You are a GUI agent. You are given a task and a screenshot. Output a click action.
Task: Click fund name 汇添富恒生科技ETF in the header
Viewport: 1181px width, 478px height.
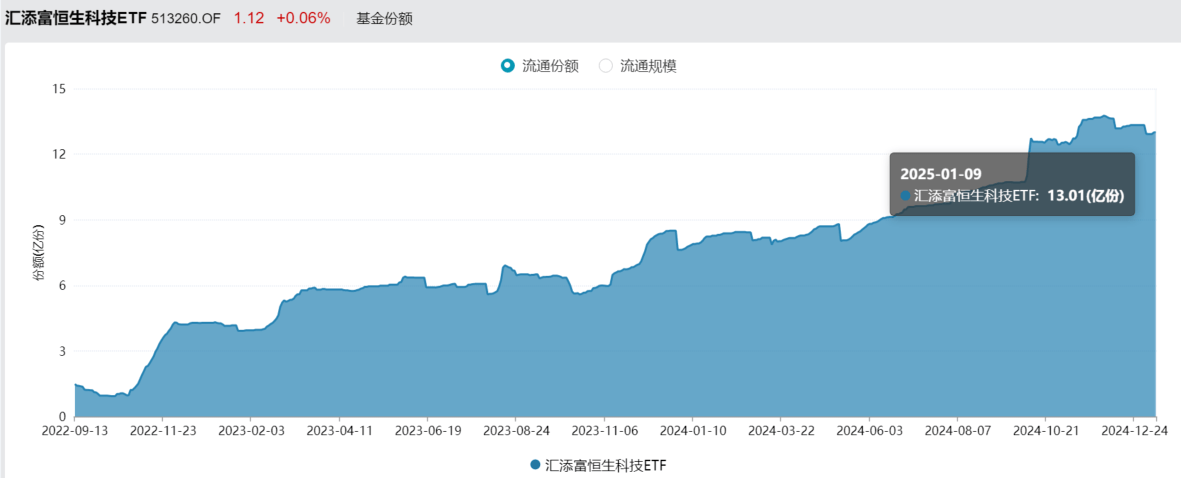click(75, 19)
